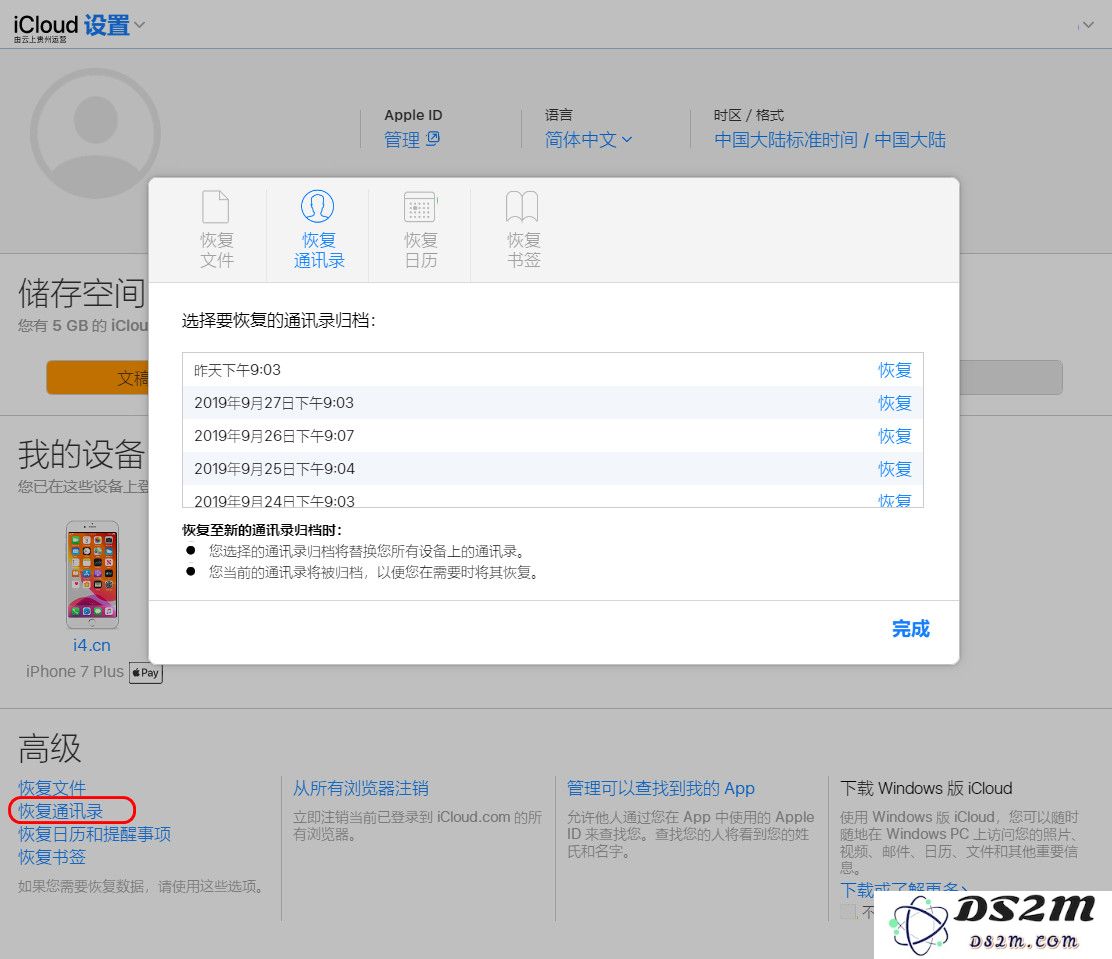
Task: Select the Restore Calendars (恢复日历) tab
Action: (x=421, y=229)
